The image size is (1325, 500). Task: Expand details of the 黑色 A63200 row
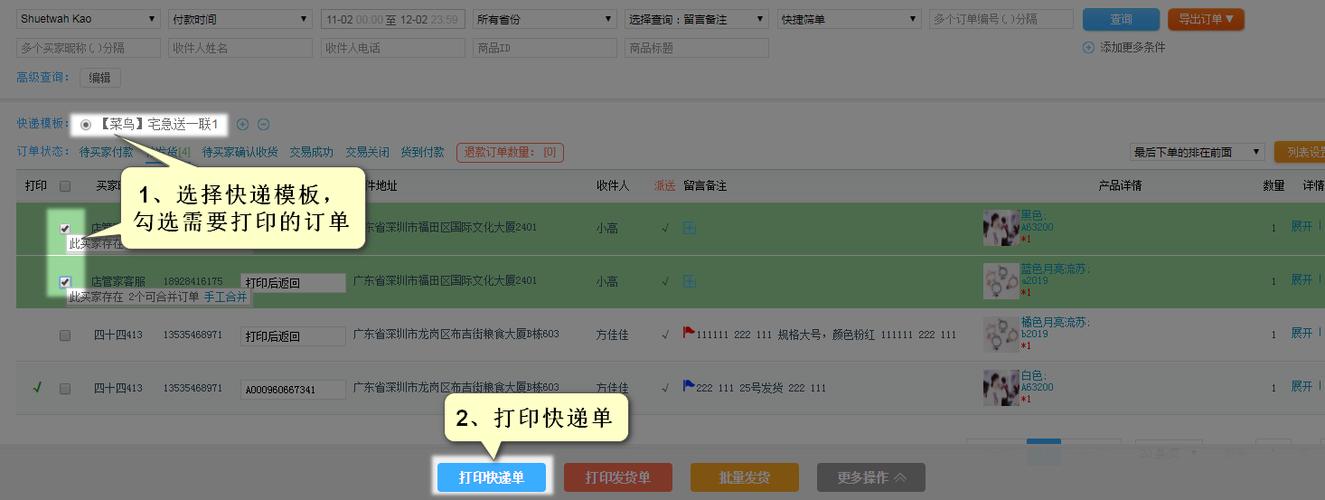(1301, 227)
